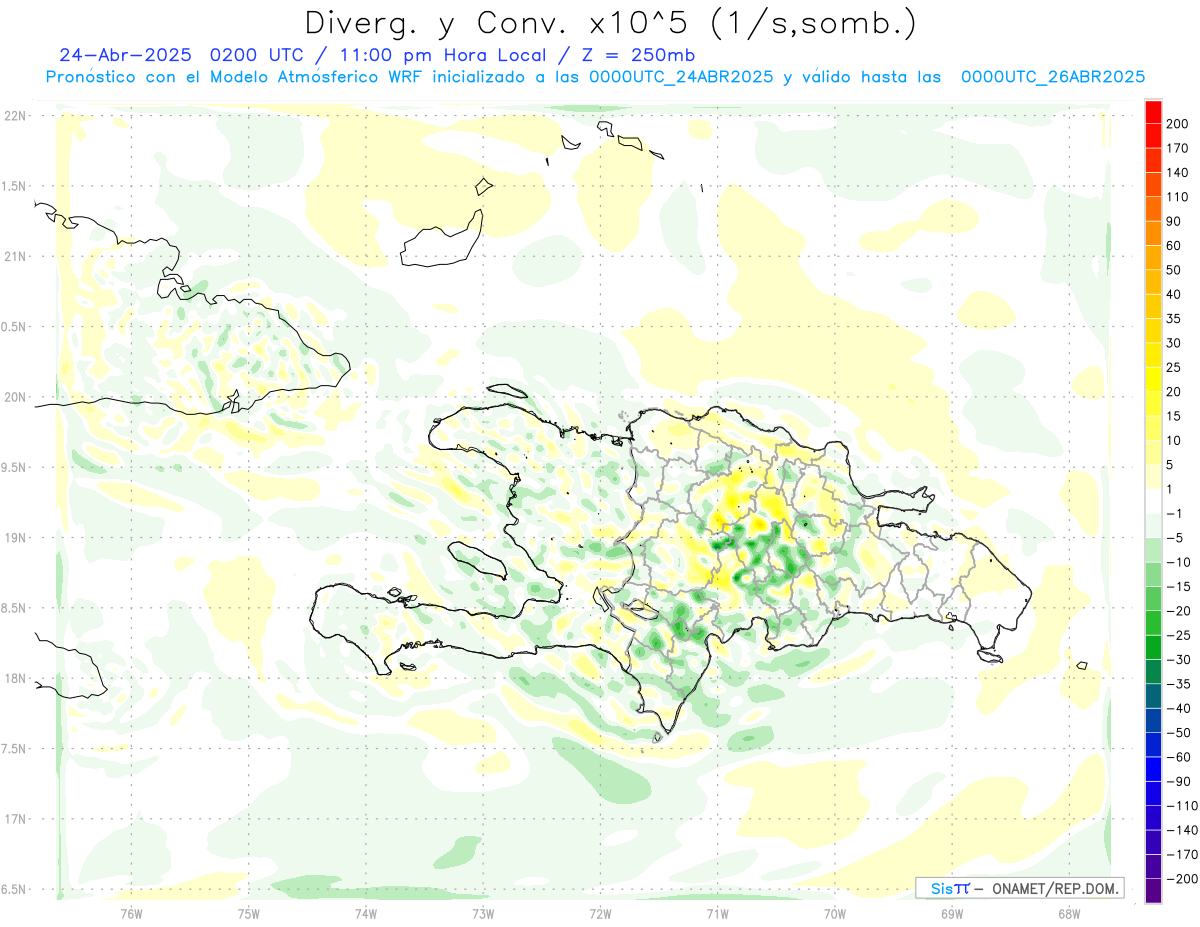Click the '0000UTC_26ABR2025' valid-until text
Screen dimensions: 1200x927
[x=1052, y=77]
